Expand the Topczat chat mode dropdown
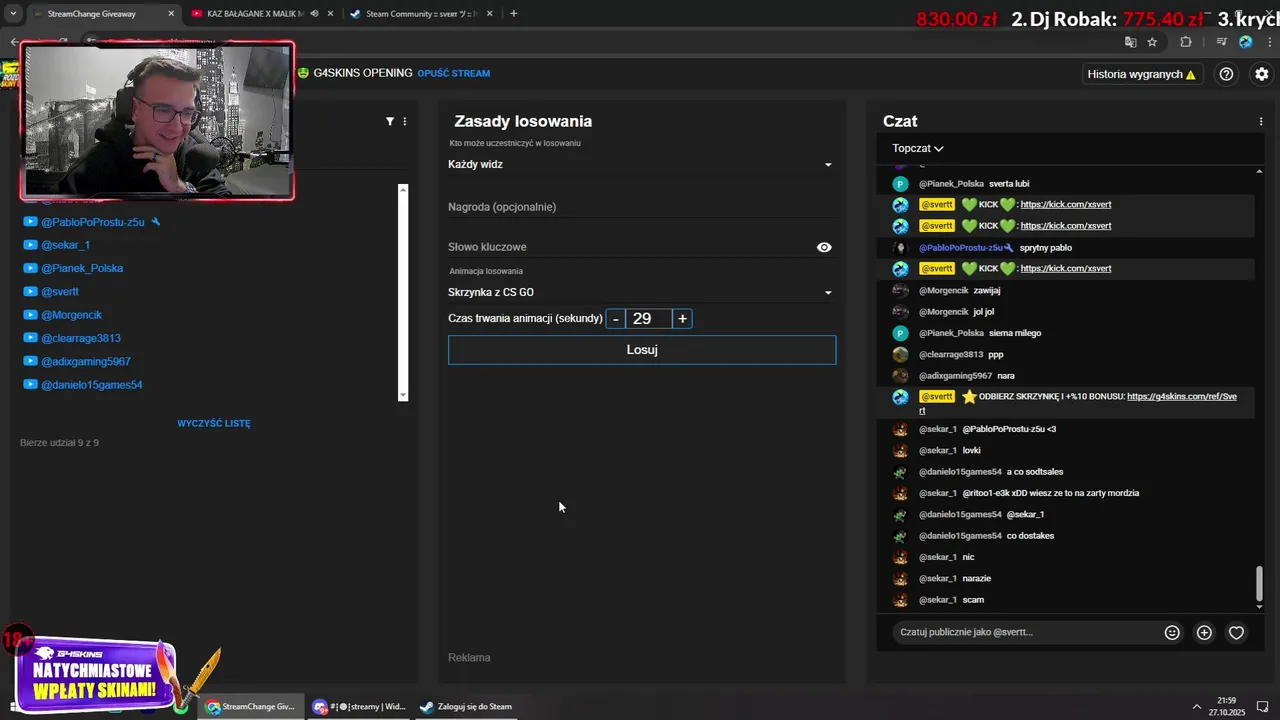 click(917, 148)
